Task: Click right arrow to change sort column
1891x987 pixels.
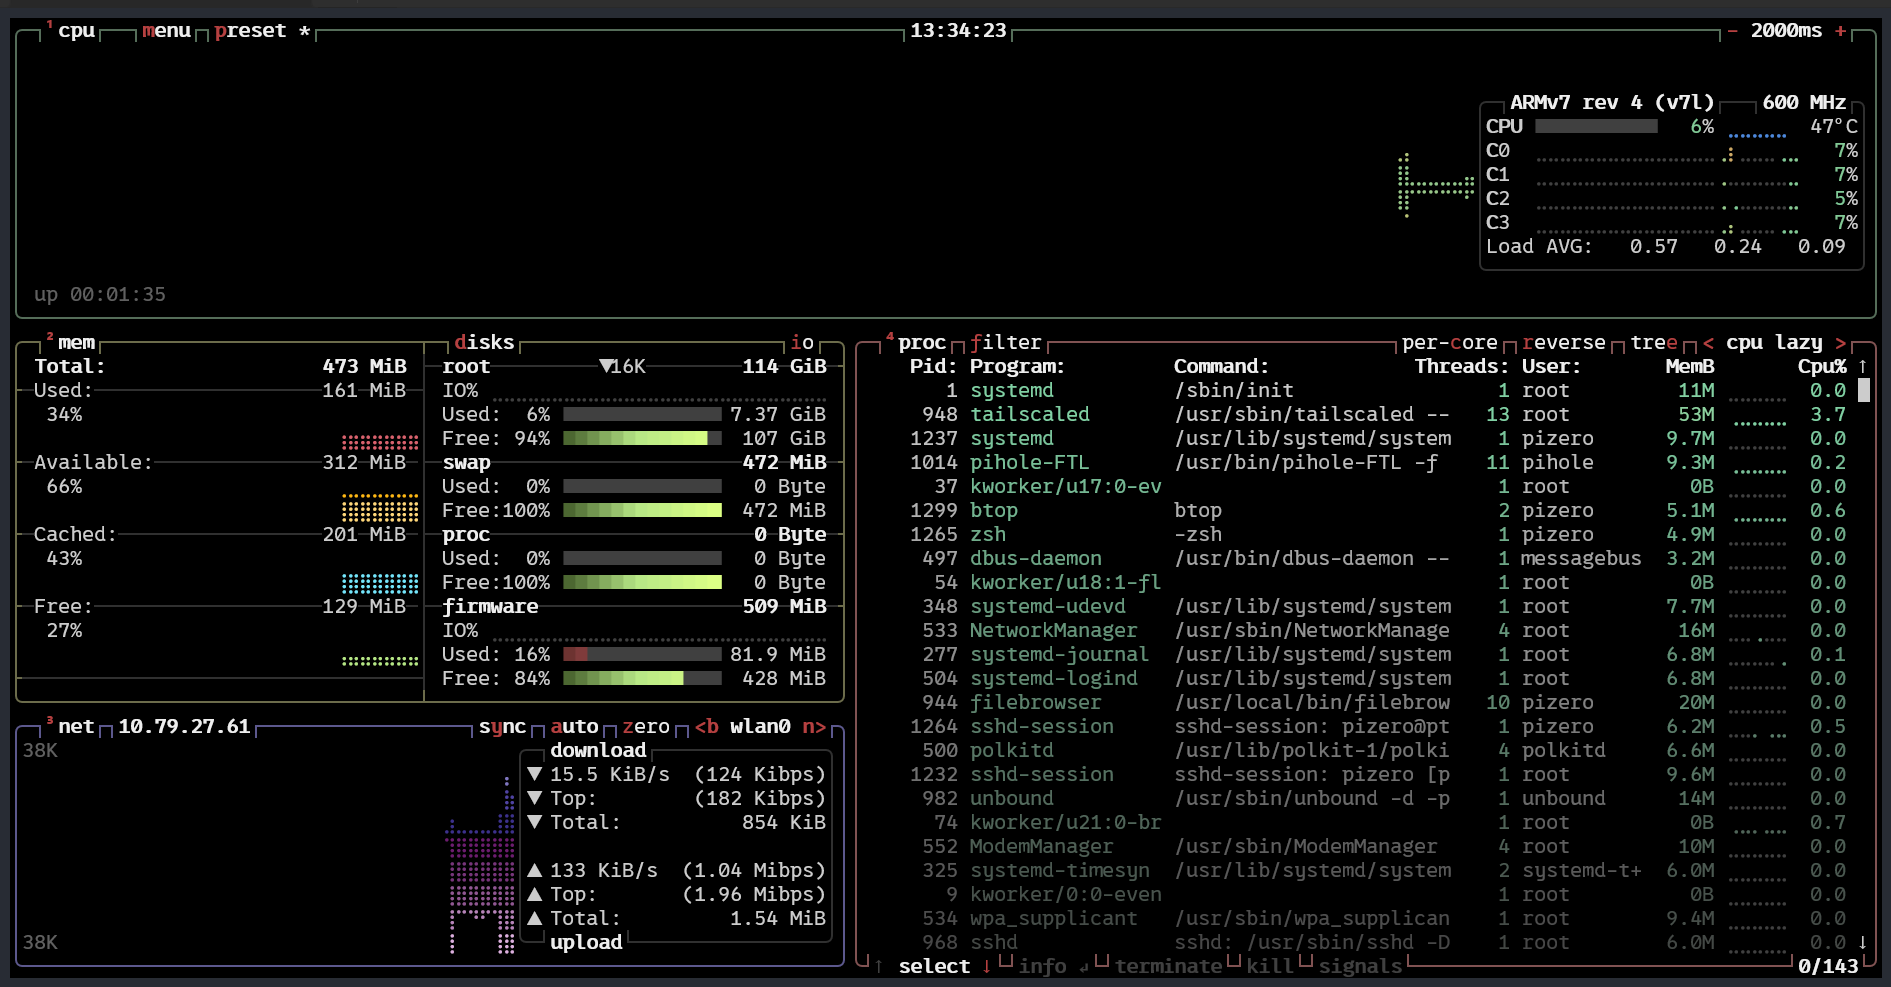Action: pyautogui.click(x=1840, y=343)
